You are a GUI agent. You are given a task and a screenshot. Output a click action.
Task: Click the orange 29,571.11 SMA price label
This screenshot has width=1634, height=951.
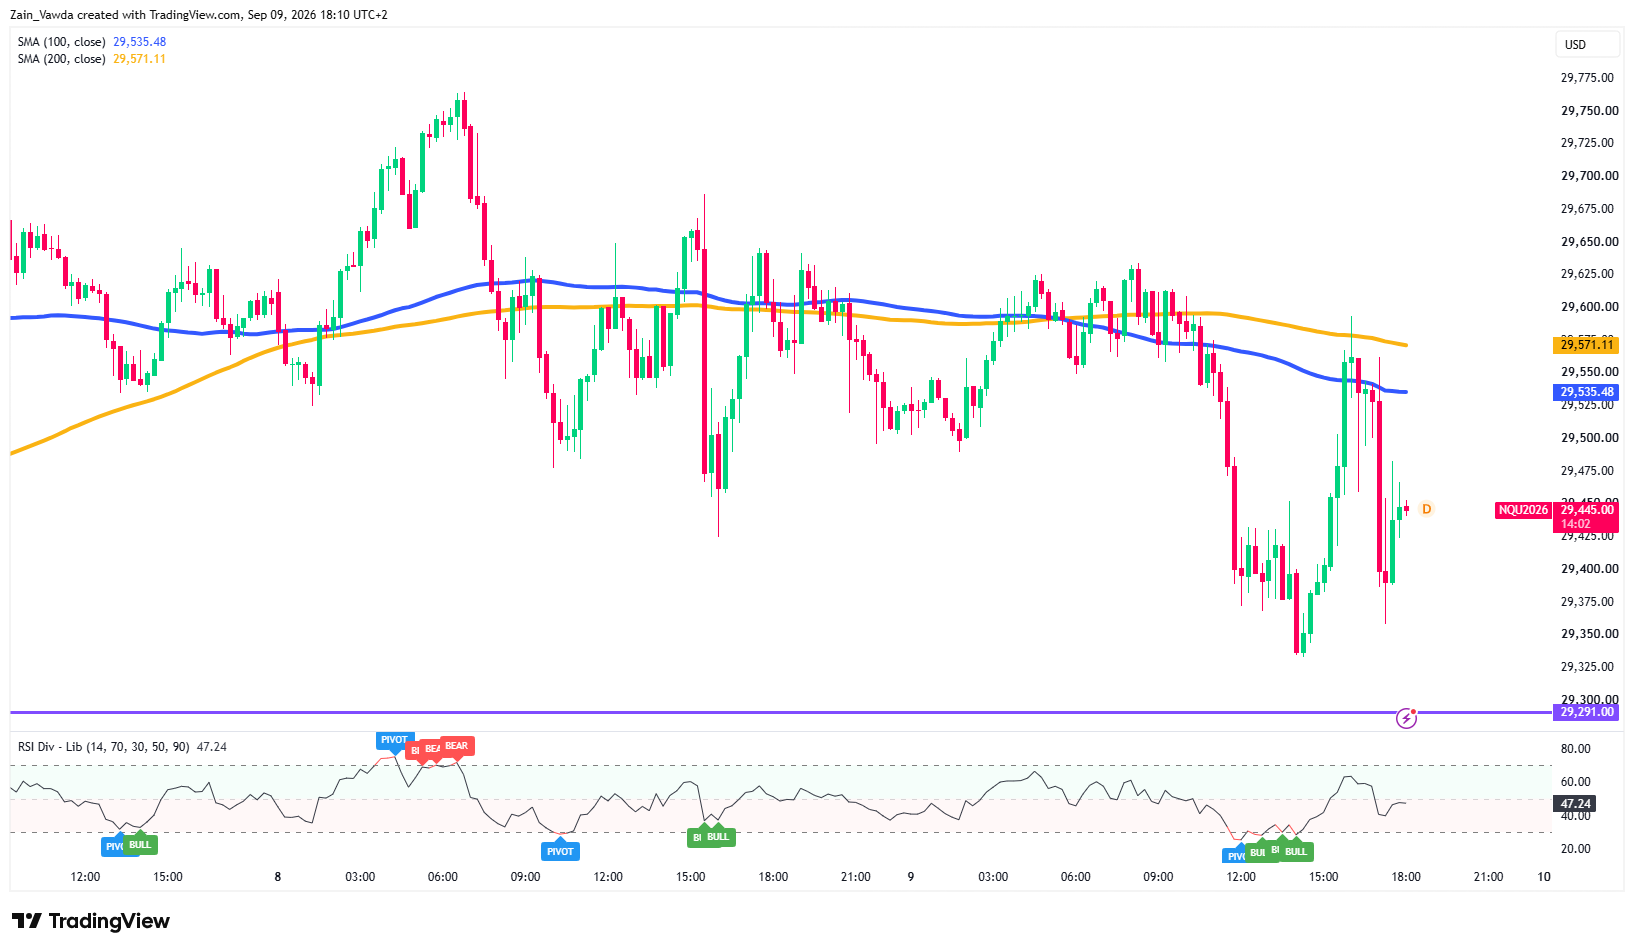[1585, 345]
